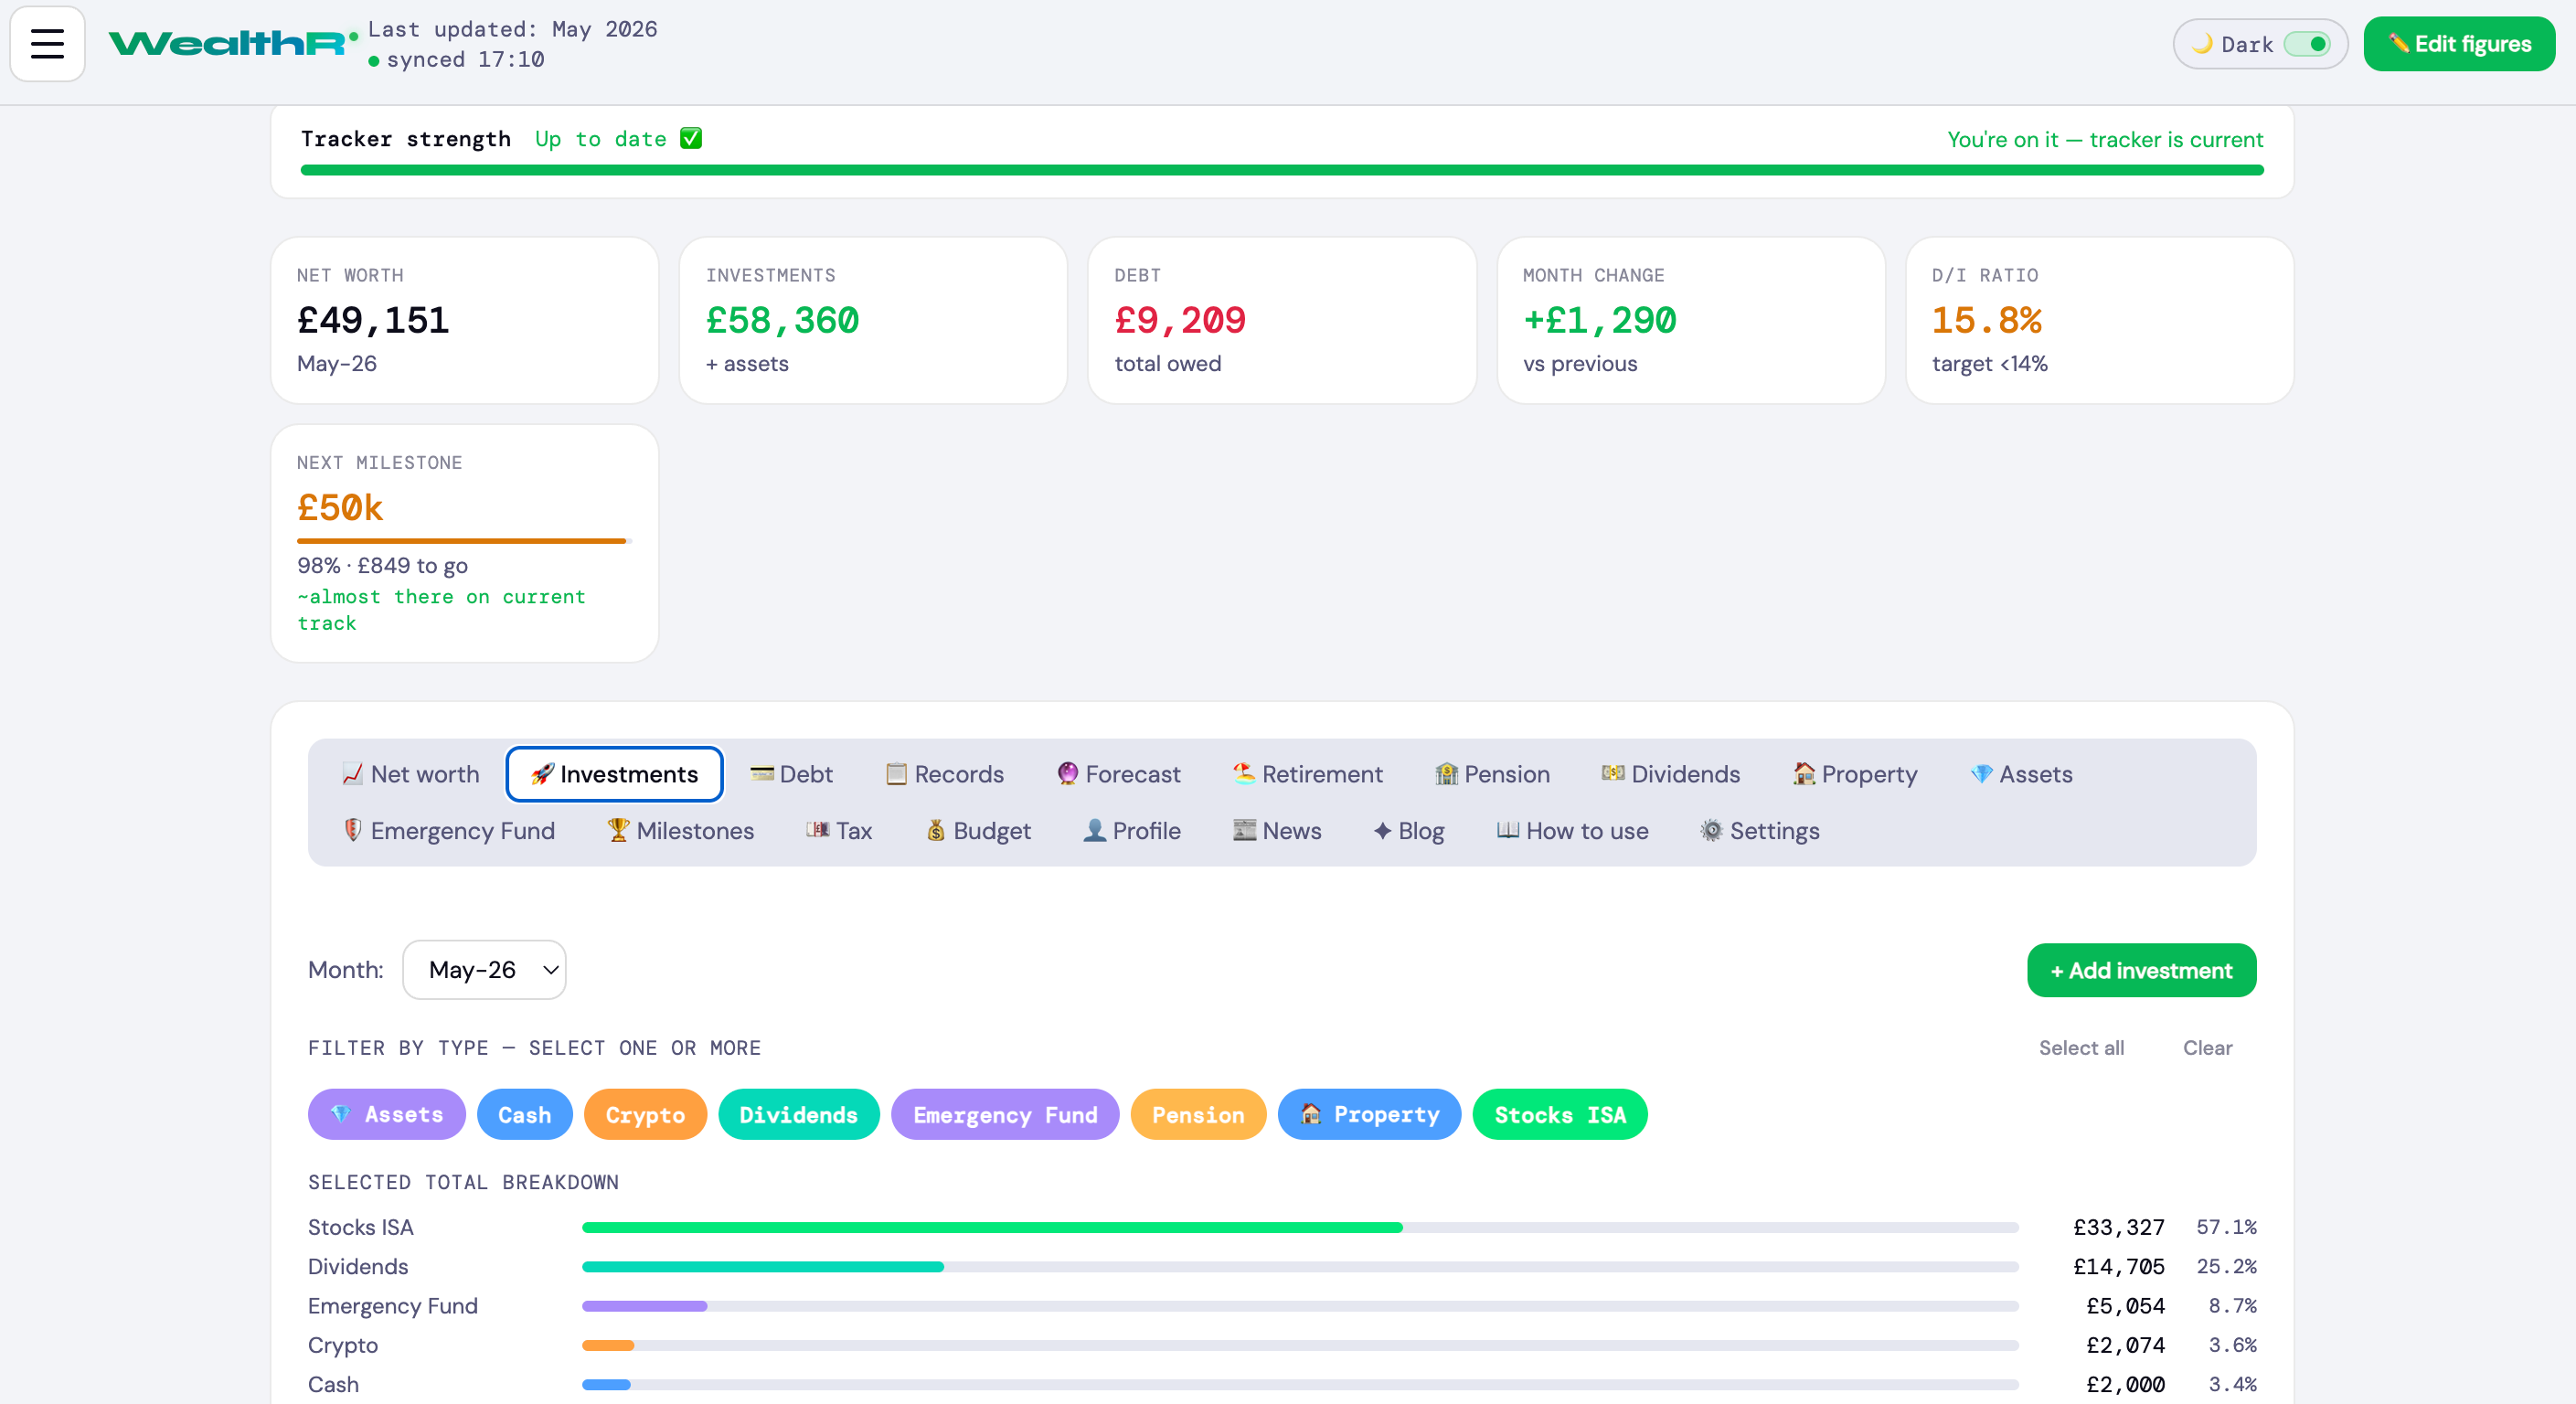This screenshot has width=2576, height=1404.
Task: Click the Net worth chart icon
Action: click(x=352, y=774)
